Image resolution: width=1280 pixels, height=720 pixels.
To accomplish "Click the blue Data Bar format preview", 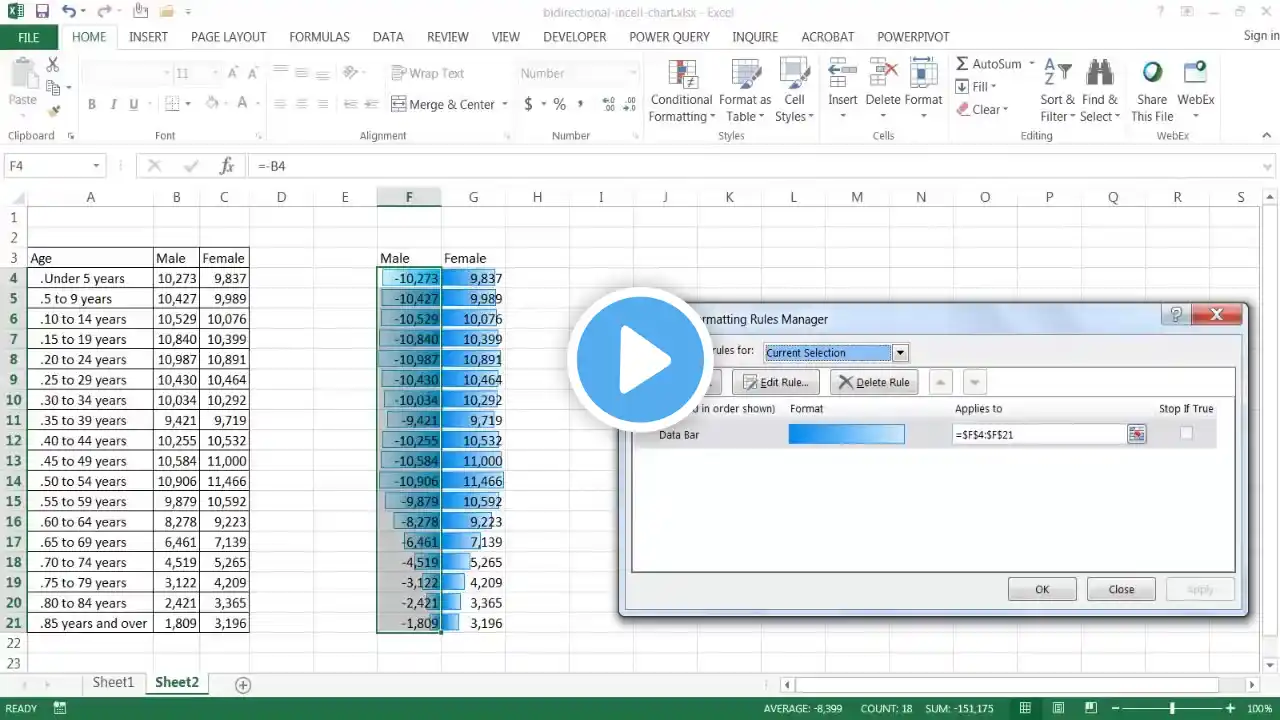I will tap(846, 434).
